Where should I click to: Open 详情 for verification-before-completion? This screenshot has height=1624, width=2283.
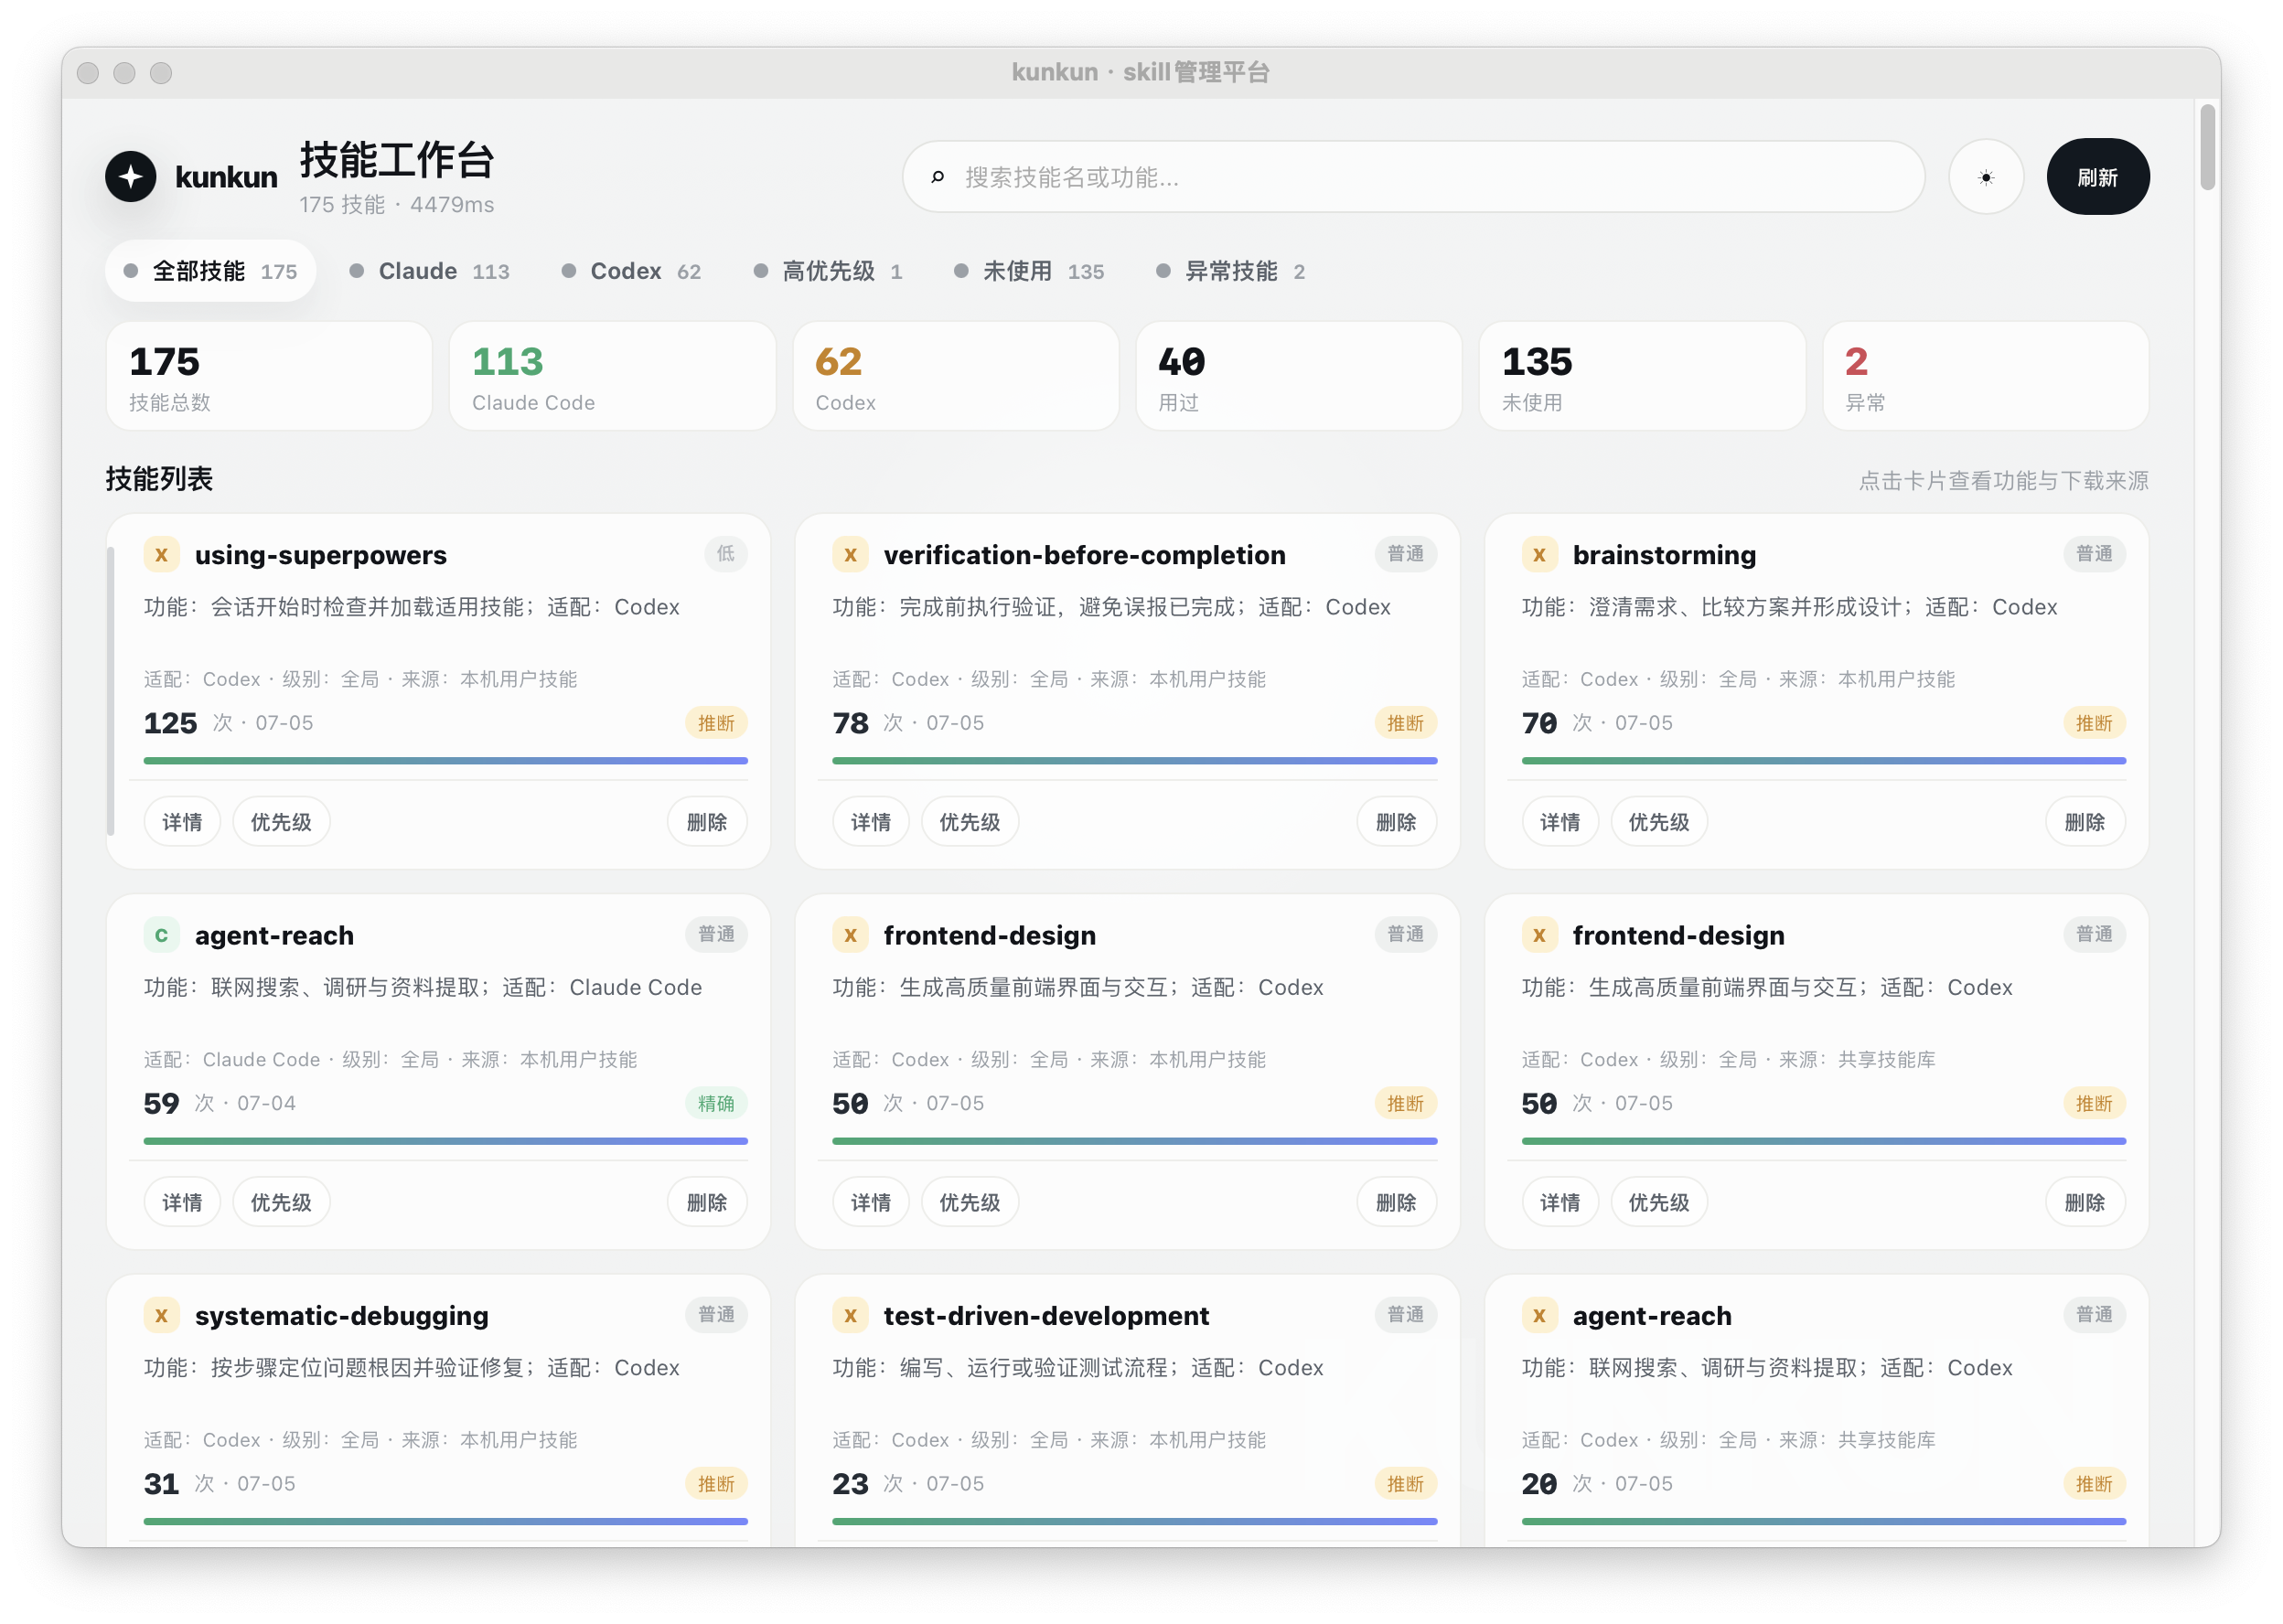(x=871, y=822)
